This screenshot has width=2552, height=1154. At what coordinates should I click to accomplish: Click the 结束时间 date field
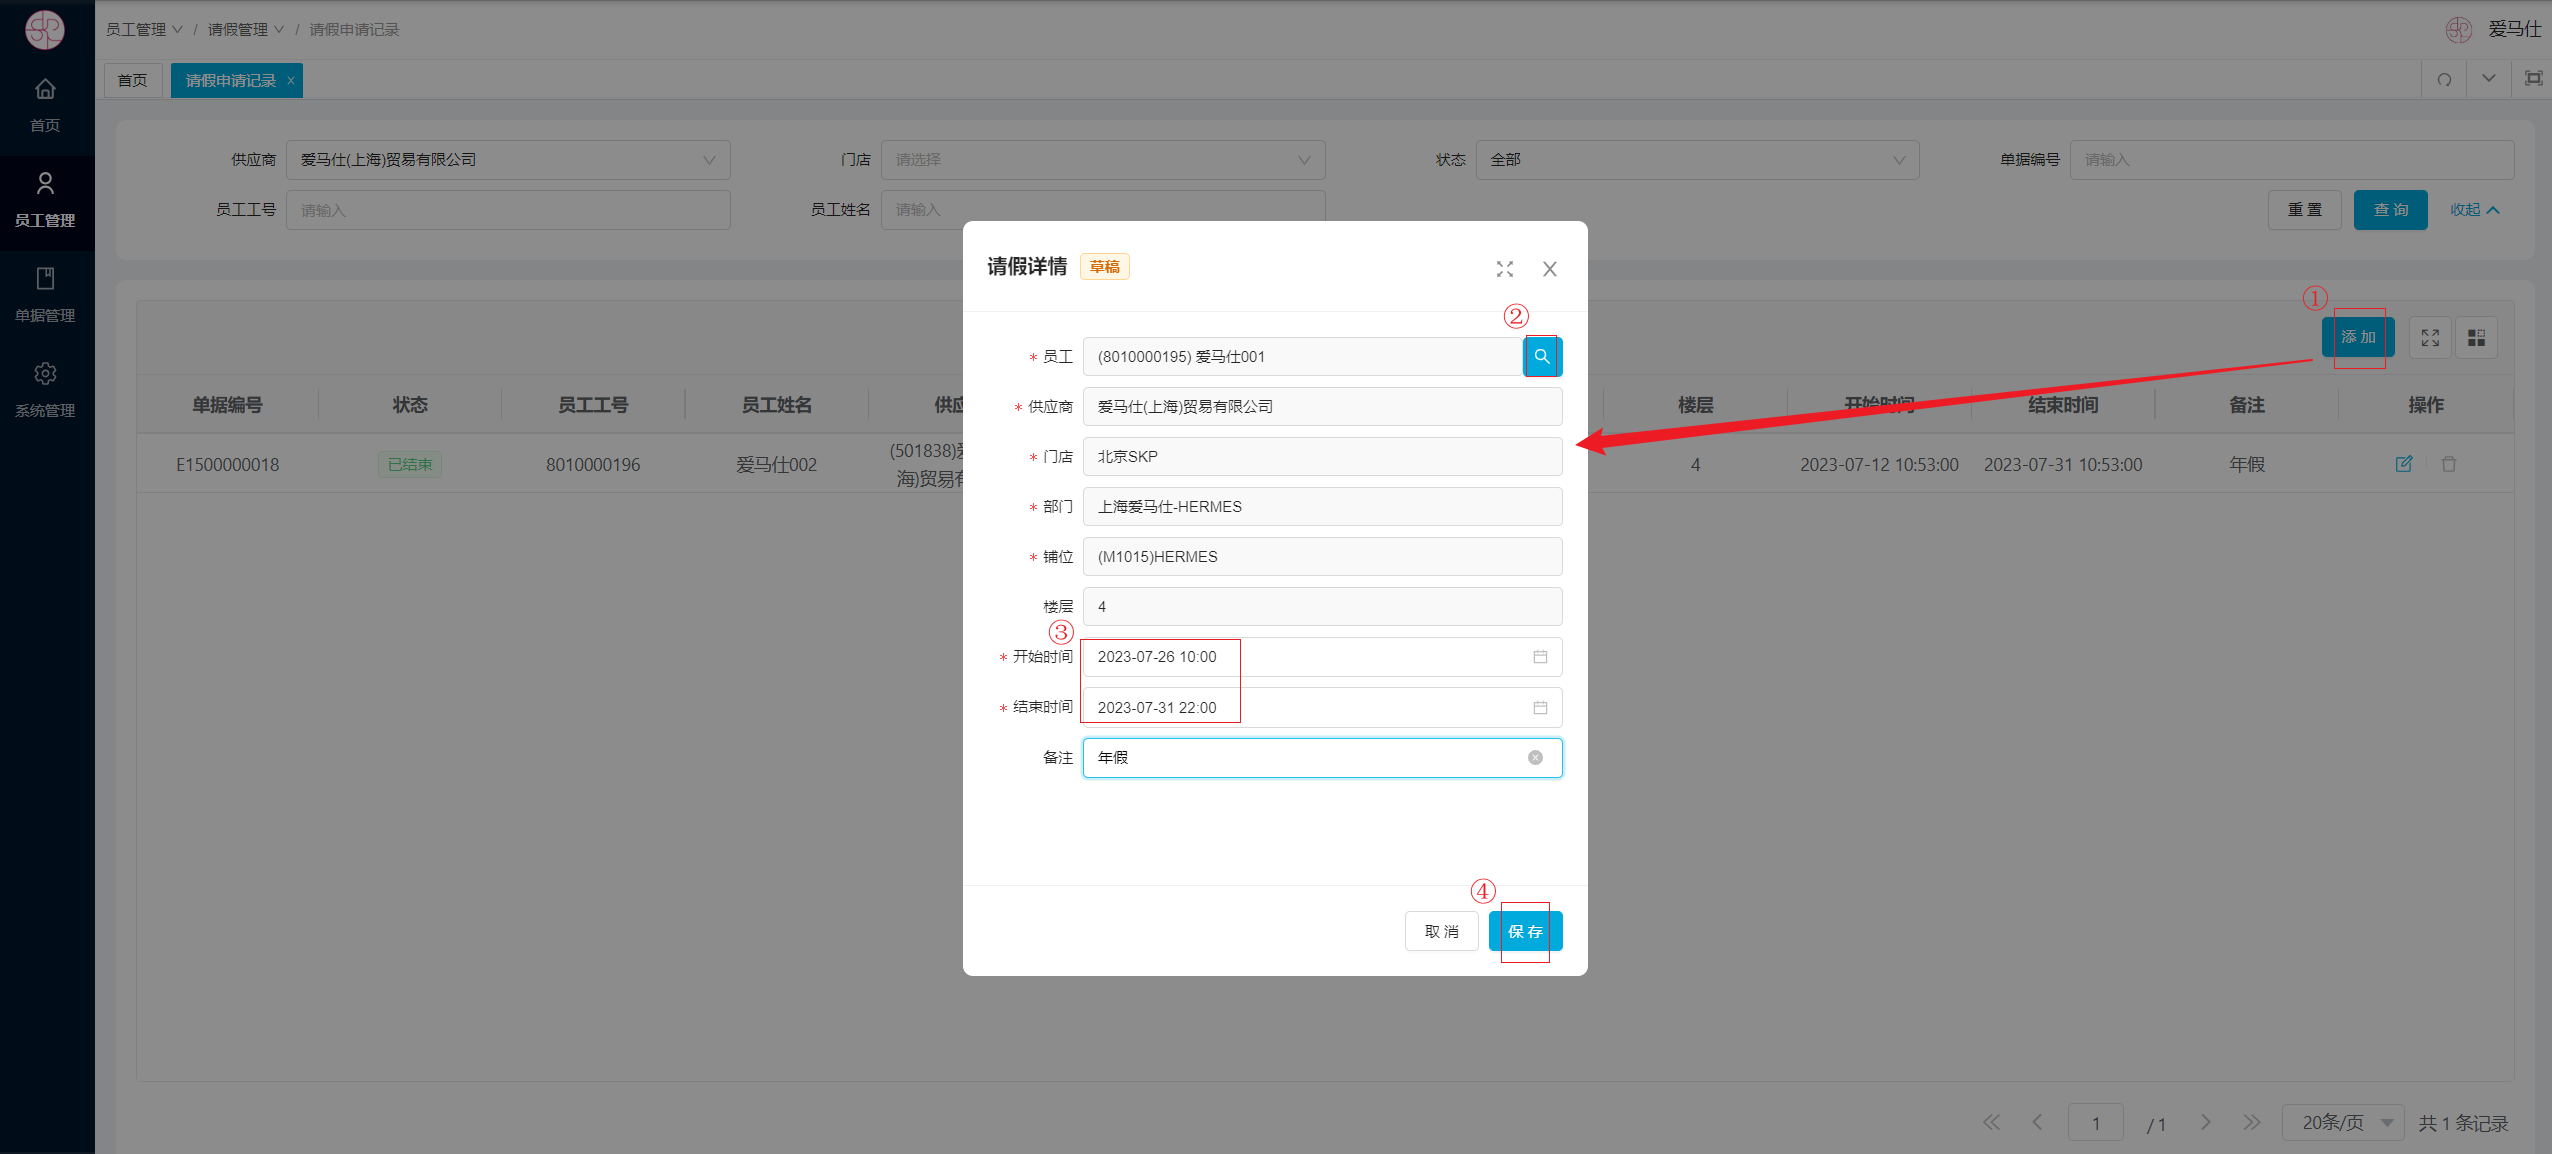point(1322,708)
